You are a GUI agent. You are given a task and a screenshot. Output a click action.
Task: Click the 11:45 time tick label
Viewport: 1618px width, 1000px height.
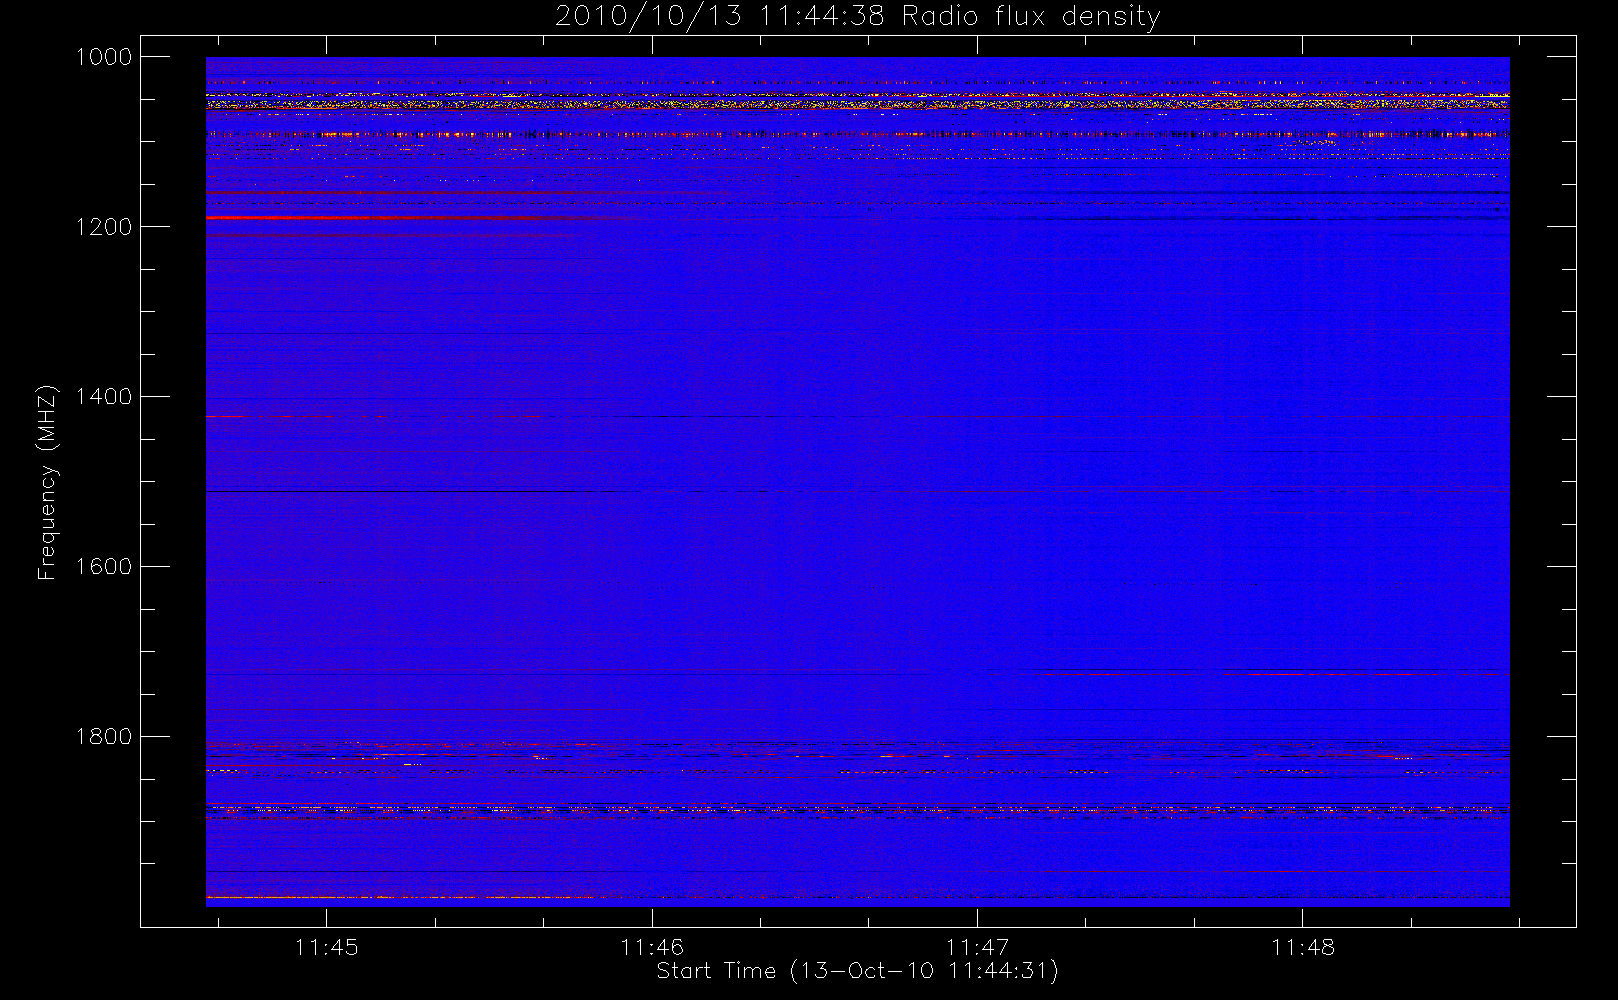(x=326, y=947)
